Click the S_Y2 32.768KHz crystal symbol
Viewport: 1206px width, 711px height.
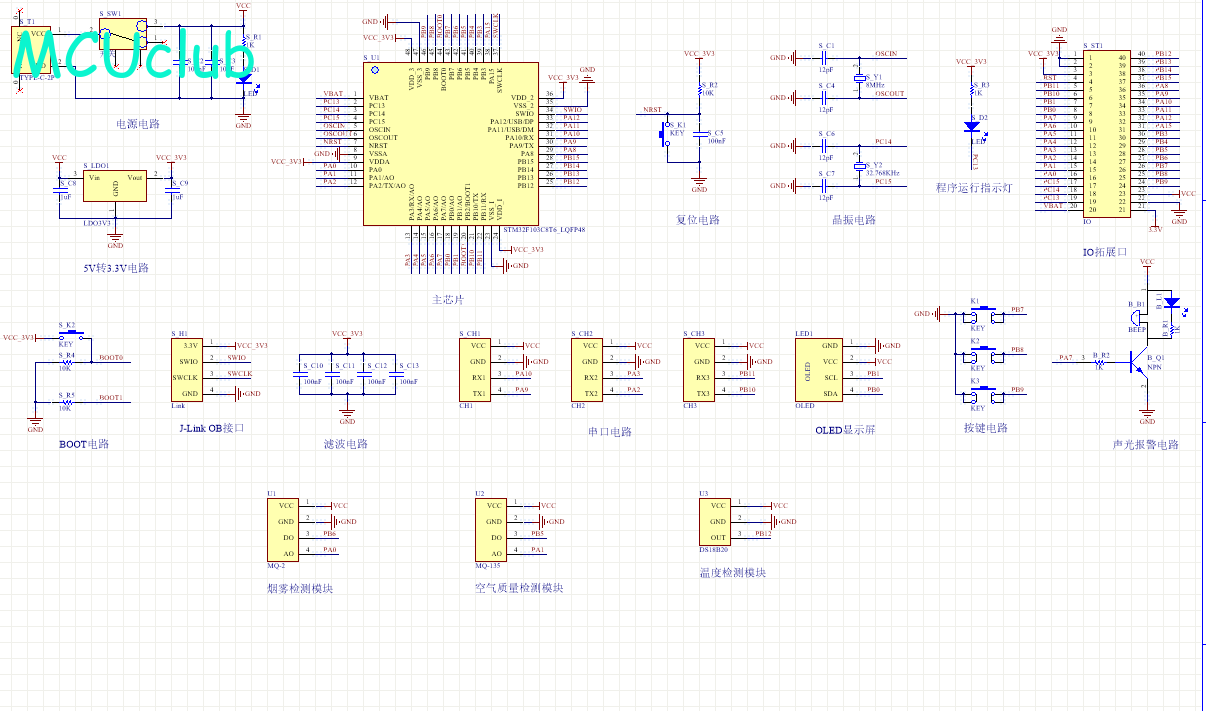[x=858, y=166]
